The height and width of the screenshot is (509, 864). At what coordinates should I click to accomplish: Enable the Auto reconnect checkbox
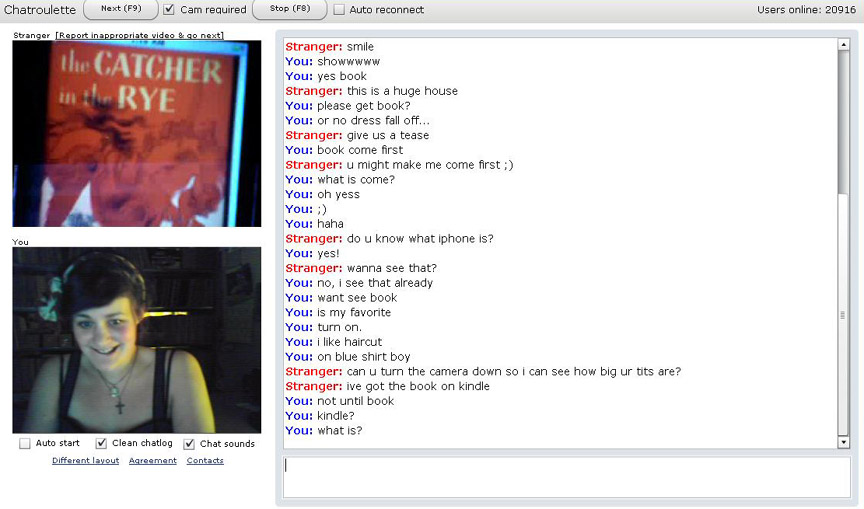coord(339,10)
